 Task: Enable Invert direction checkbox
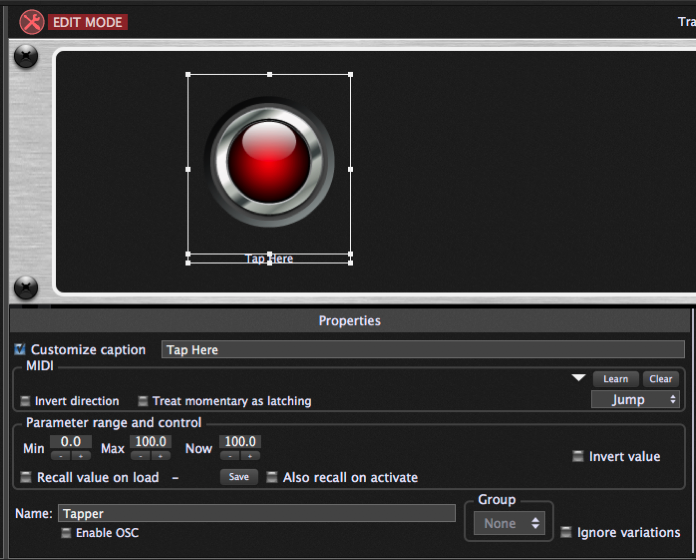pyautogui.click(x=25, y=401)
